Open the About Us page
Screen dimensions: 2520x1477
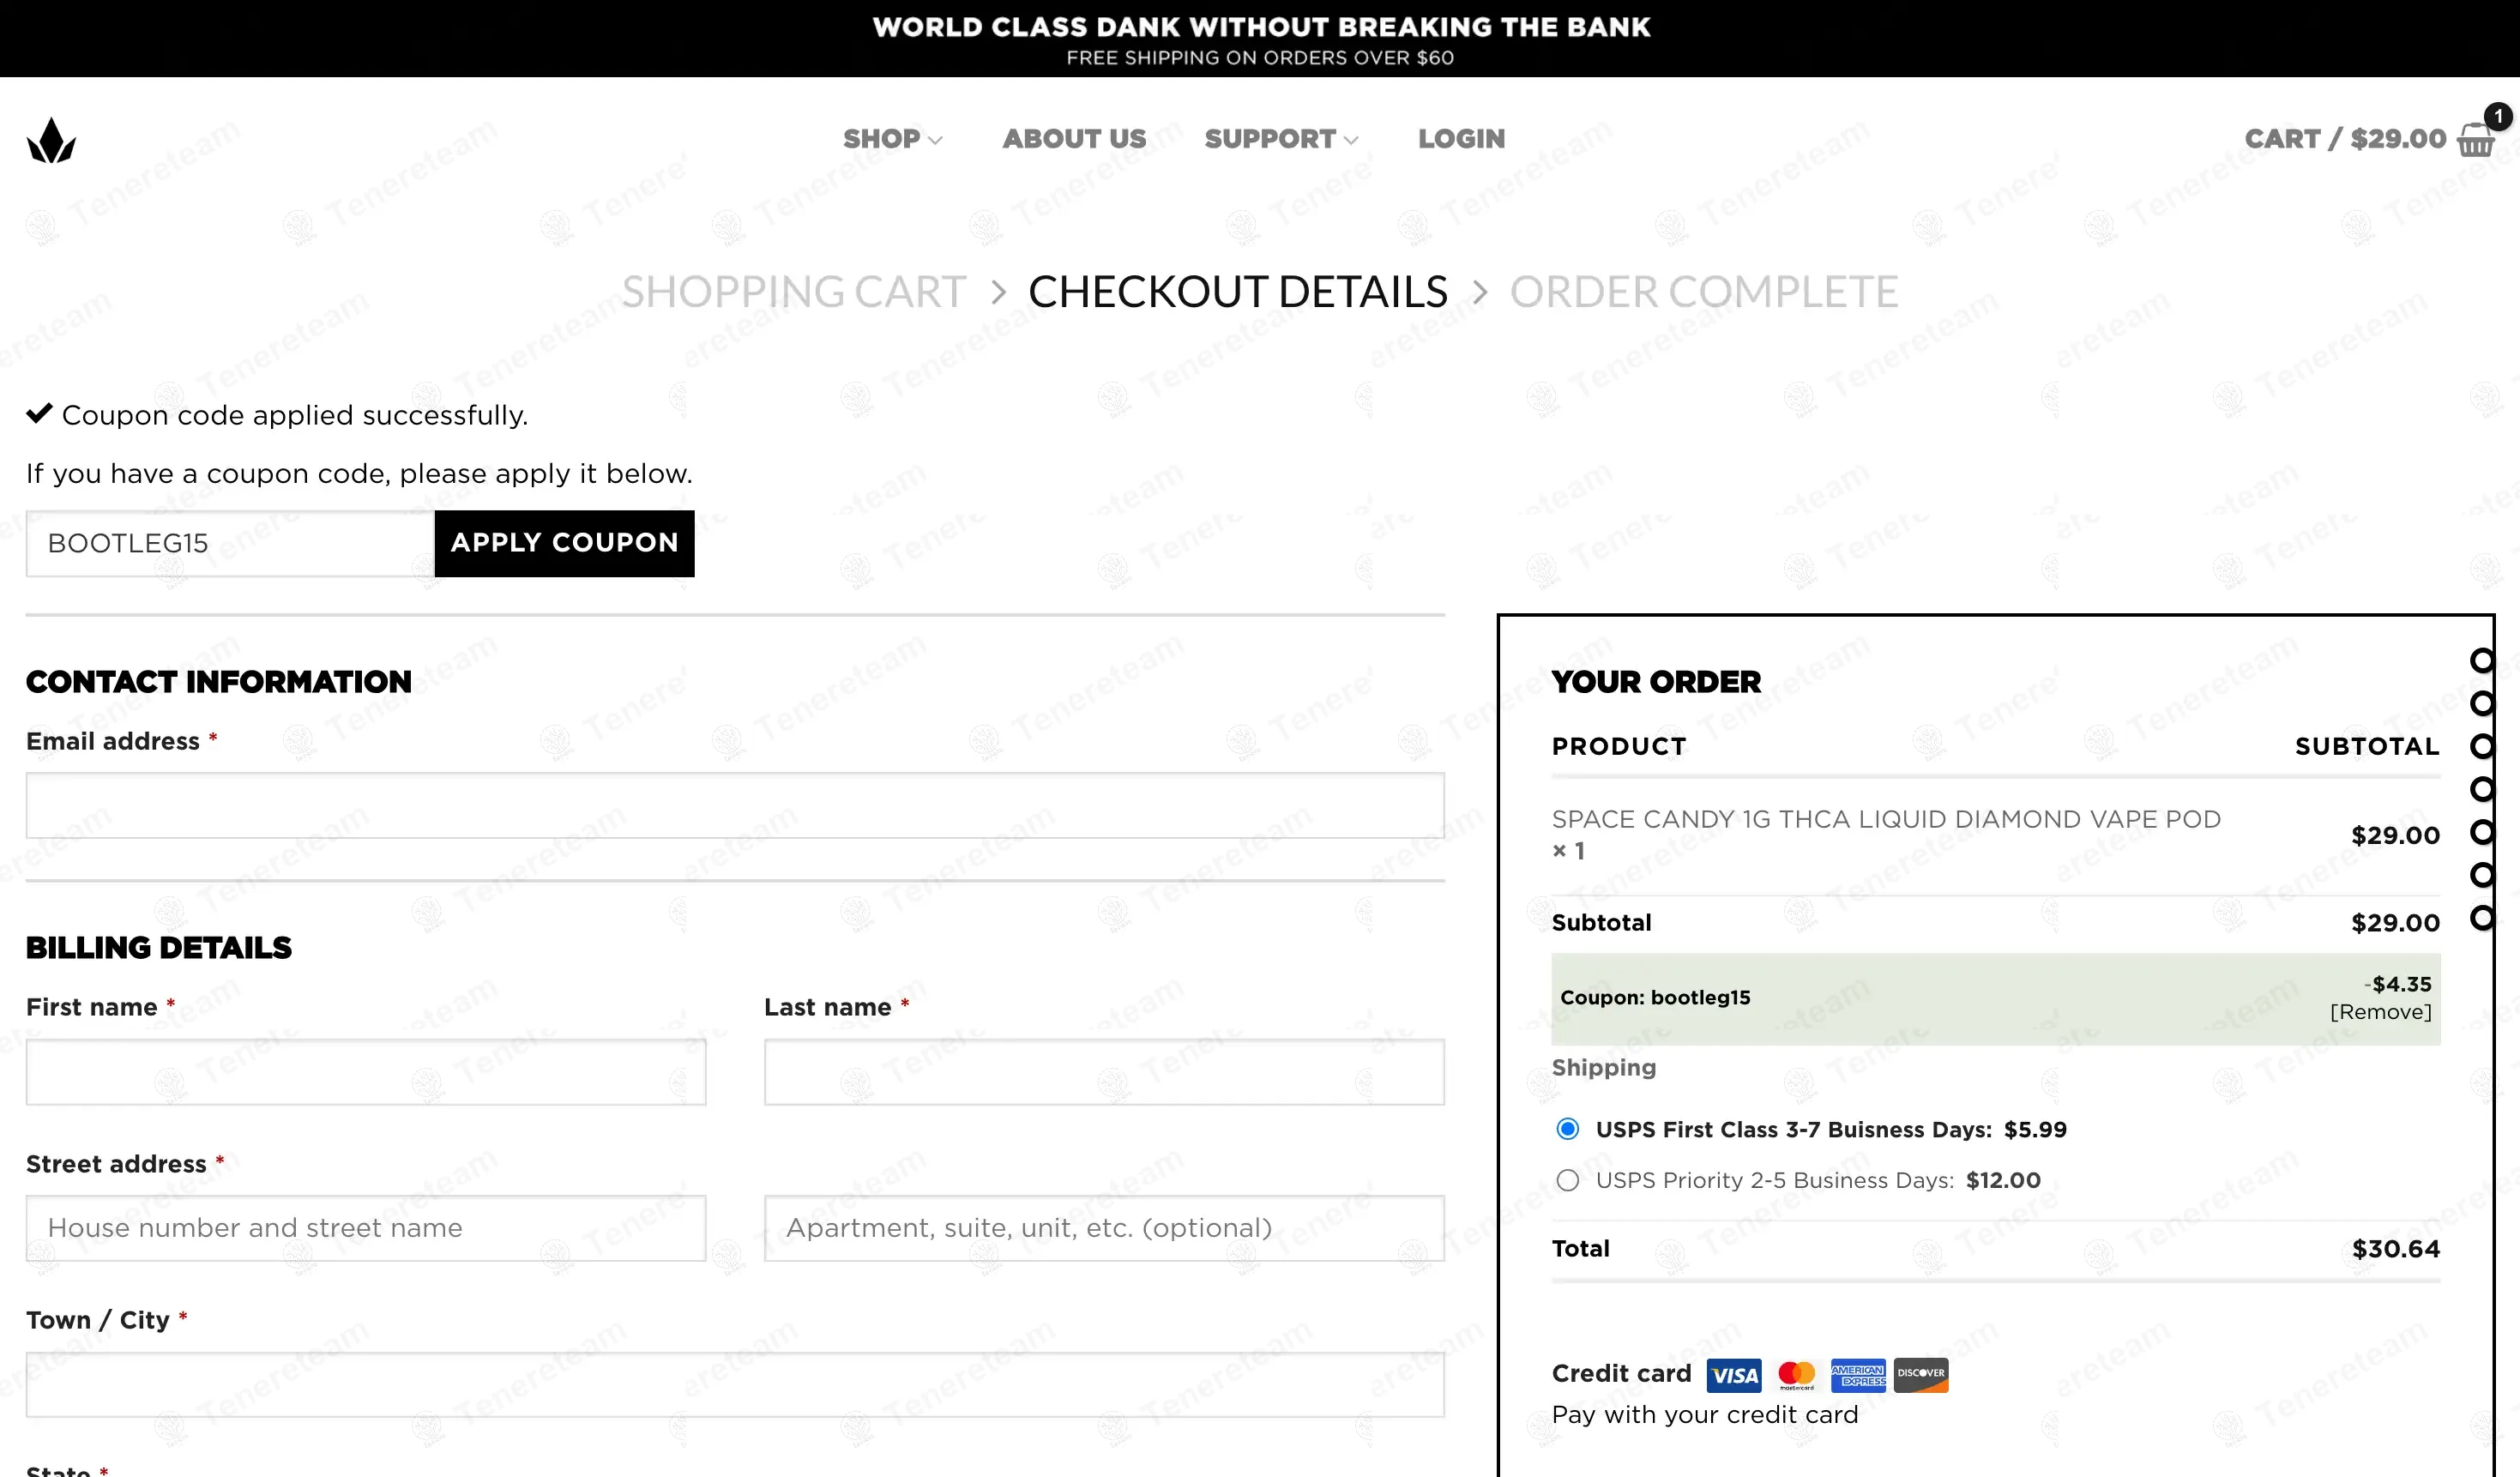point(1074,139)
